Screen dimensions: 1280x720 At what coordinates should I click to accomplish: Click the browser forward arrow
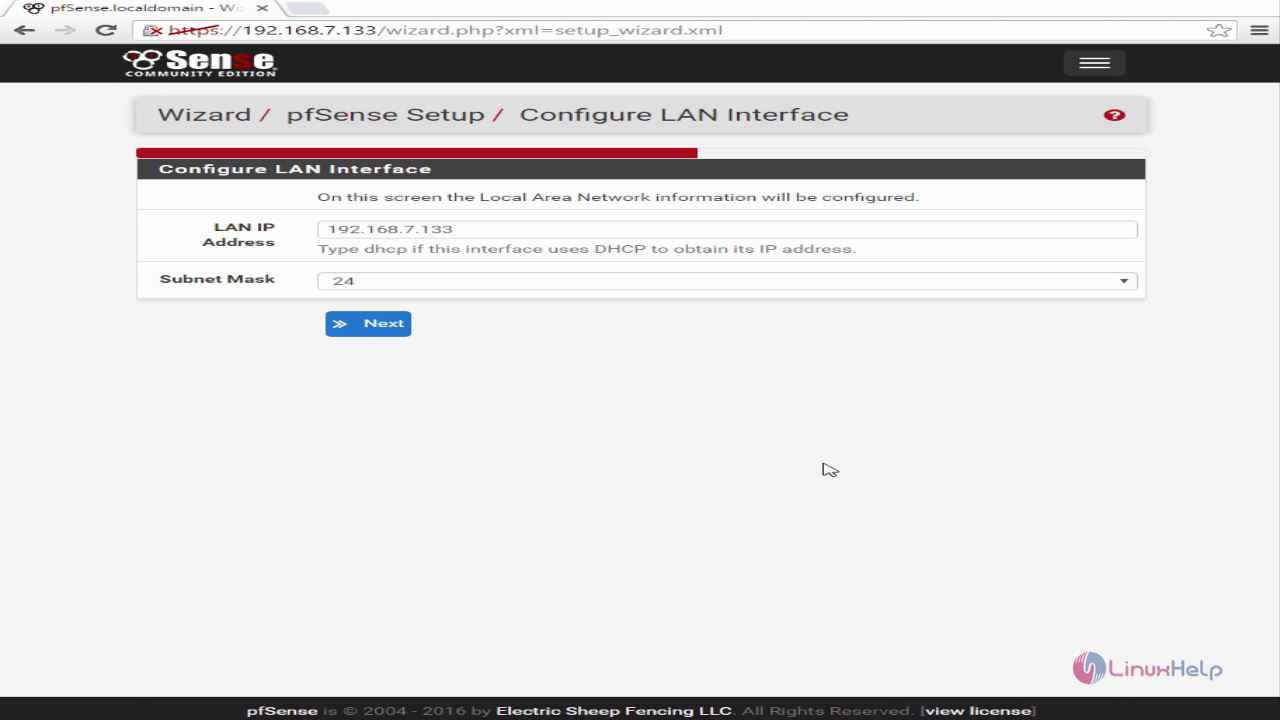coord(65,30)
